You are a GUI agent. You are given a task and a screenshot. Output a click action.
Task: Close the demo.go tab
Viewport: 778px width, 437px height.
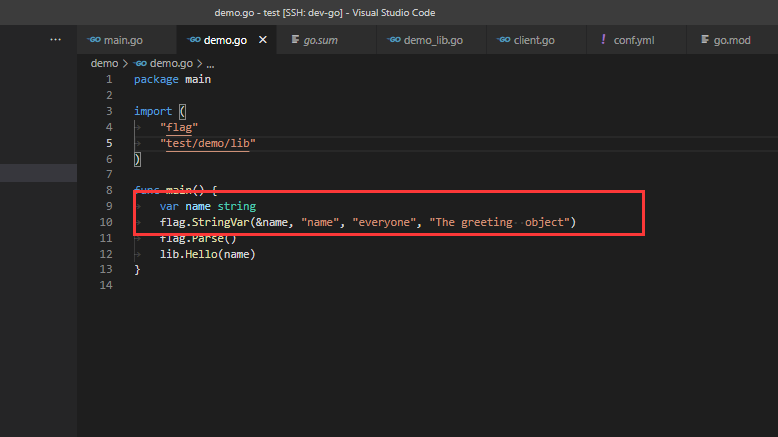point(263,40)
